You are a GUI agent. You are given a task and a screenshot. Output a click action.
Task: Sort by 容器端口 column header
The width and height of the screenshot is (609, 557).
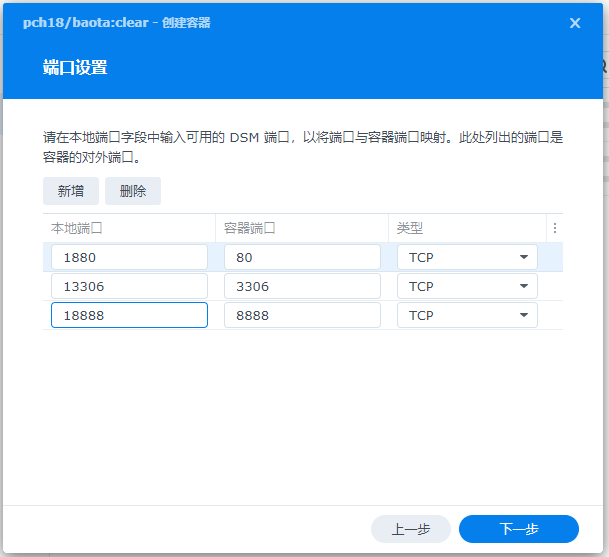click(x=302, y=228)
